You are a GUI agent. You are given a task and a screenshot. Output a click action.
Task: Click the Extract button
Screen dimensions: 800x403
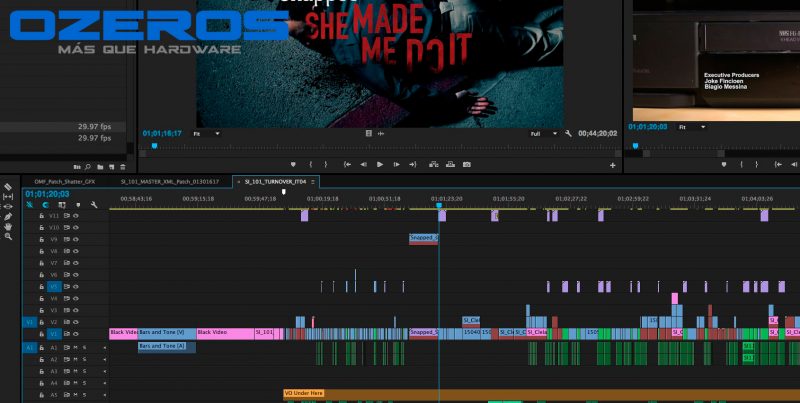[451, 165]
